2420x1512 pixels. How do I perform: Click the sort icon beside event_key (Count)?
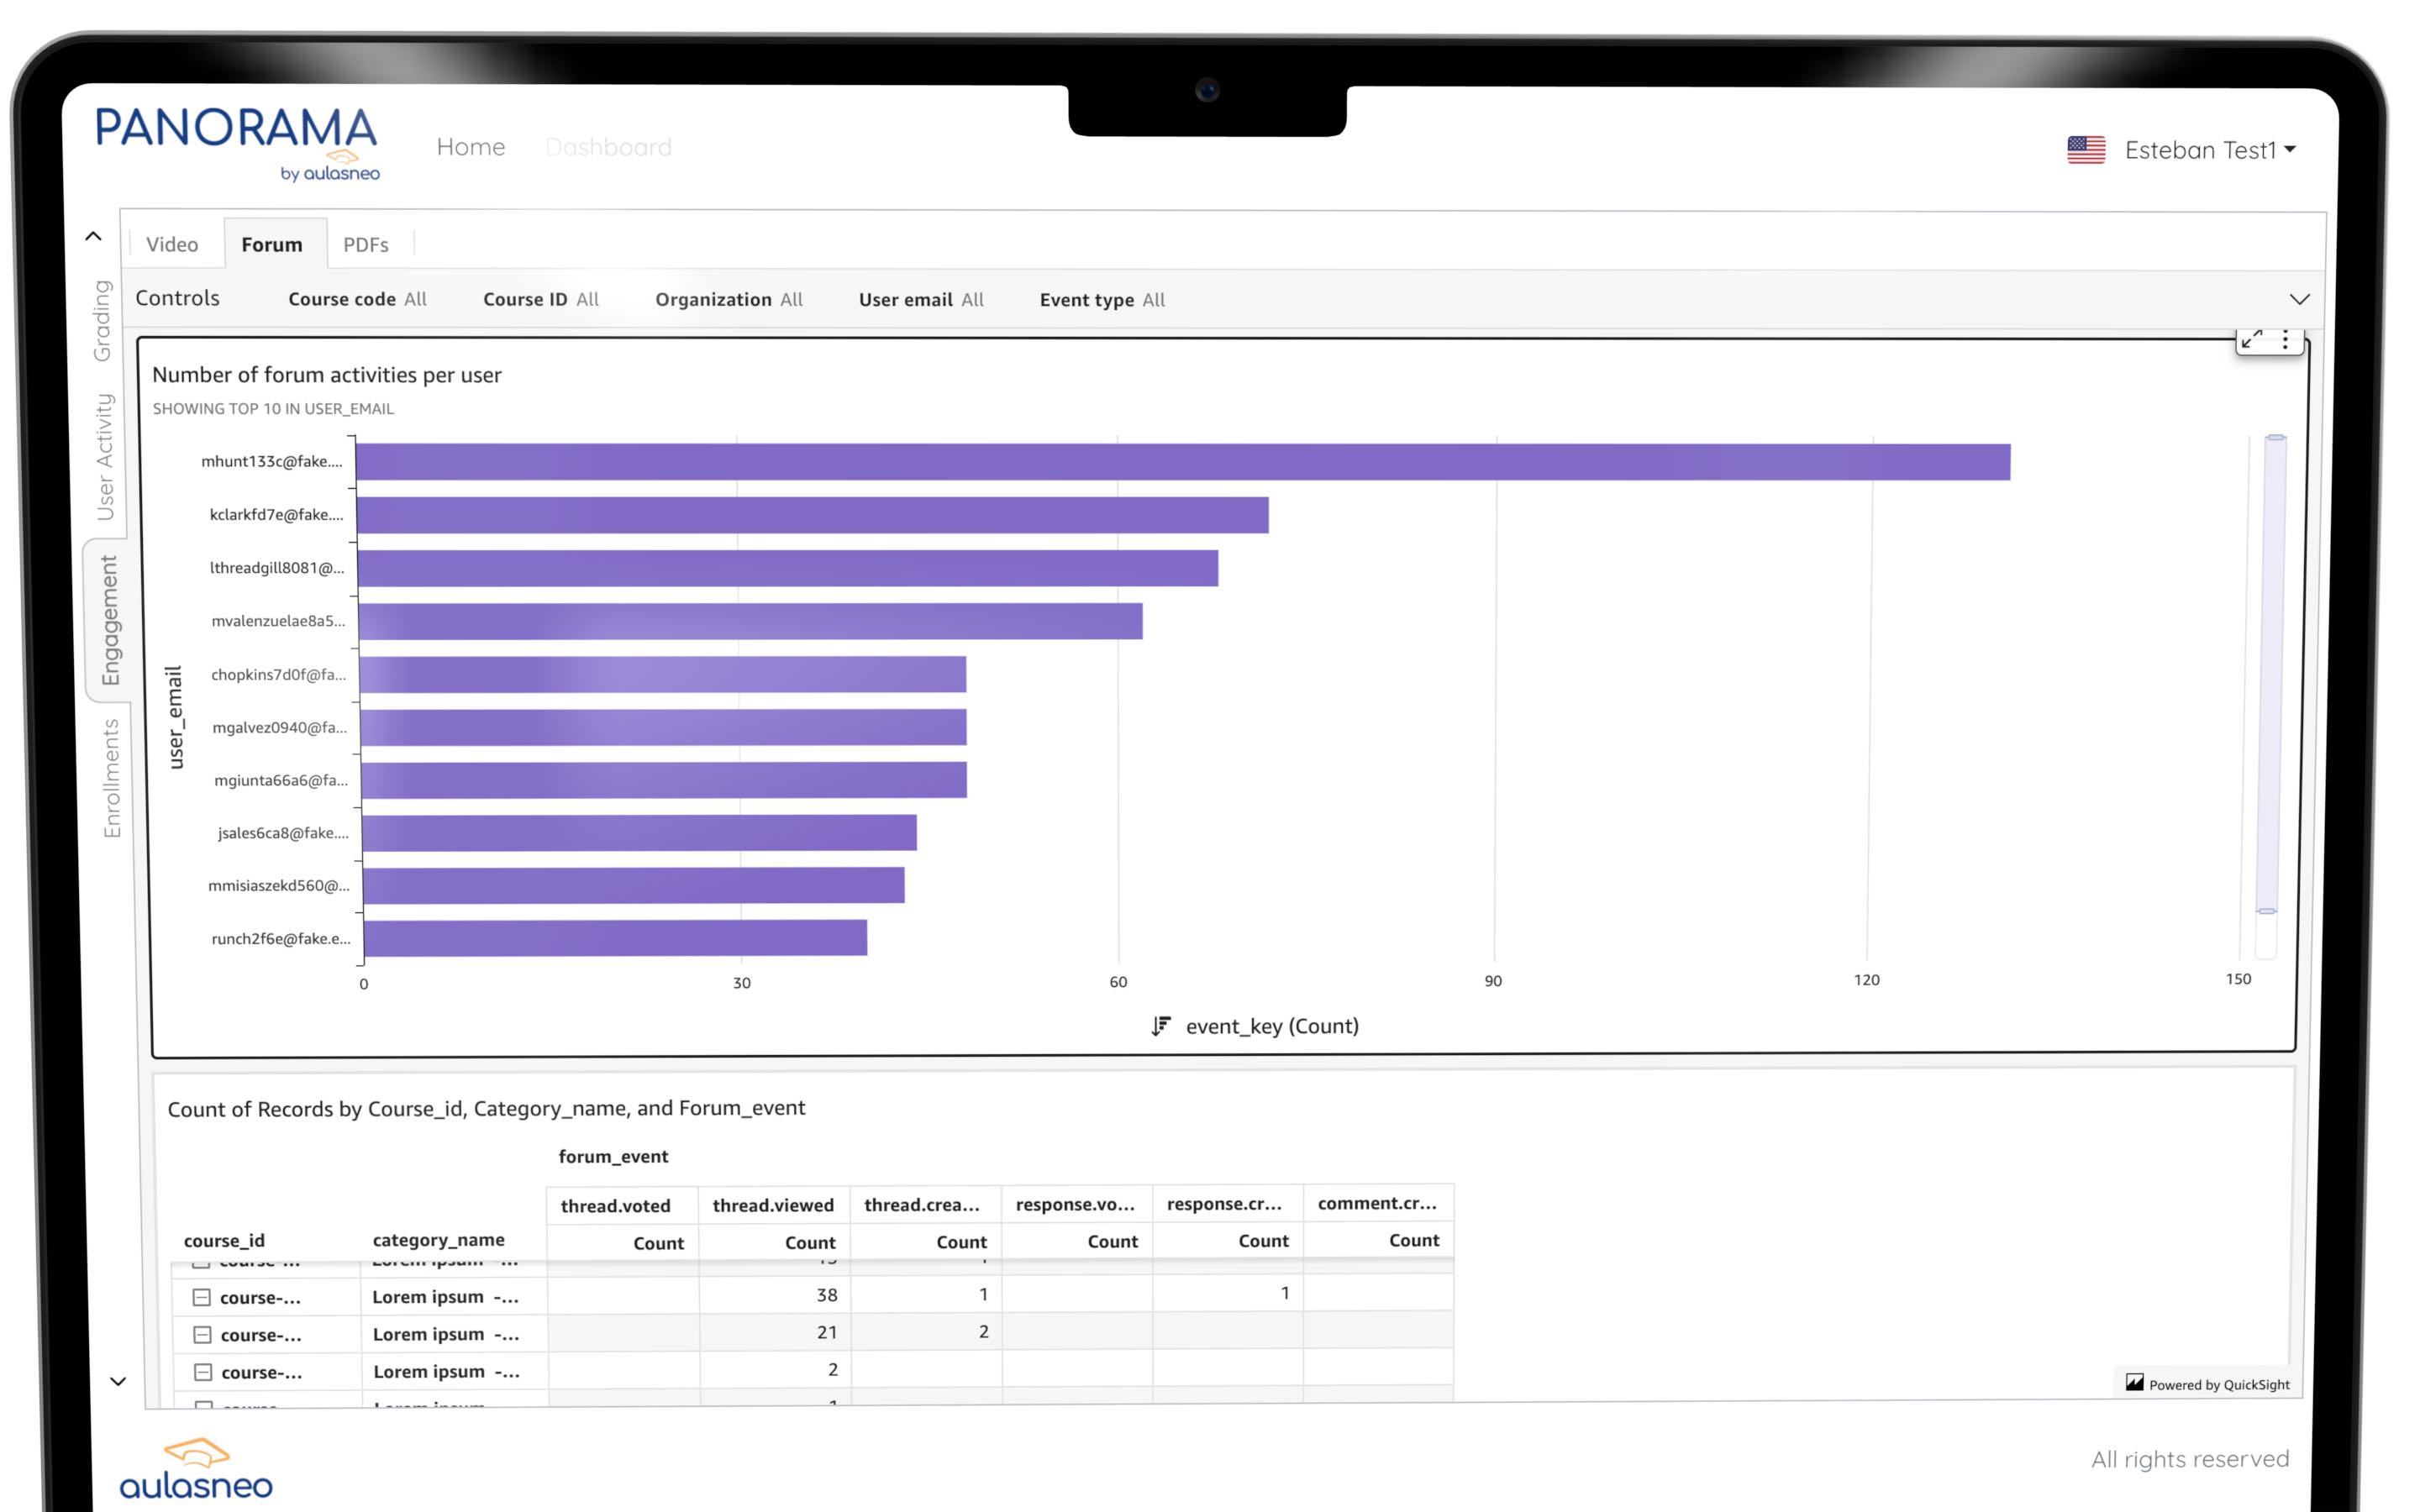point(1160,1026)
